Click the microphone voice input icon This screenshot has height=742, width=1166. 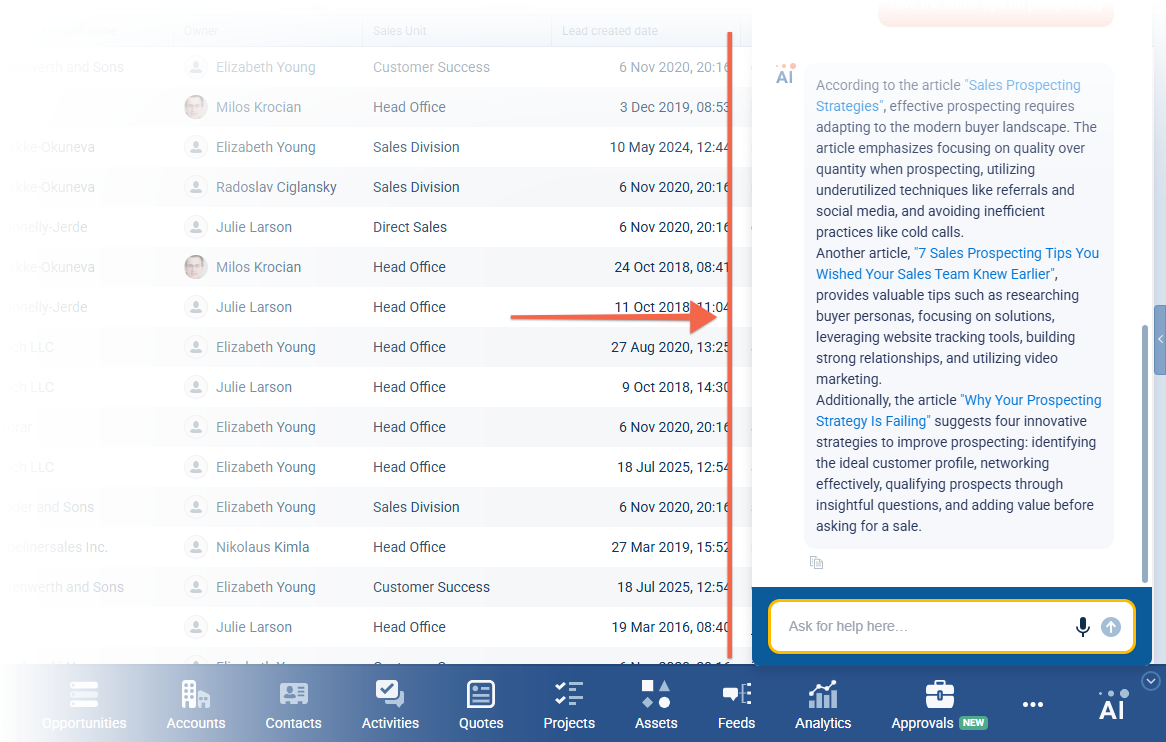coord(1082,627)
